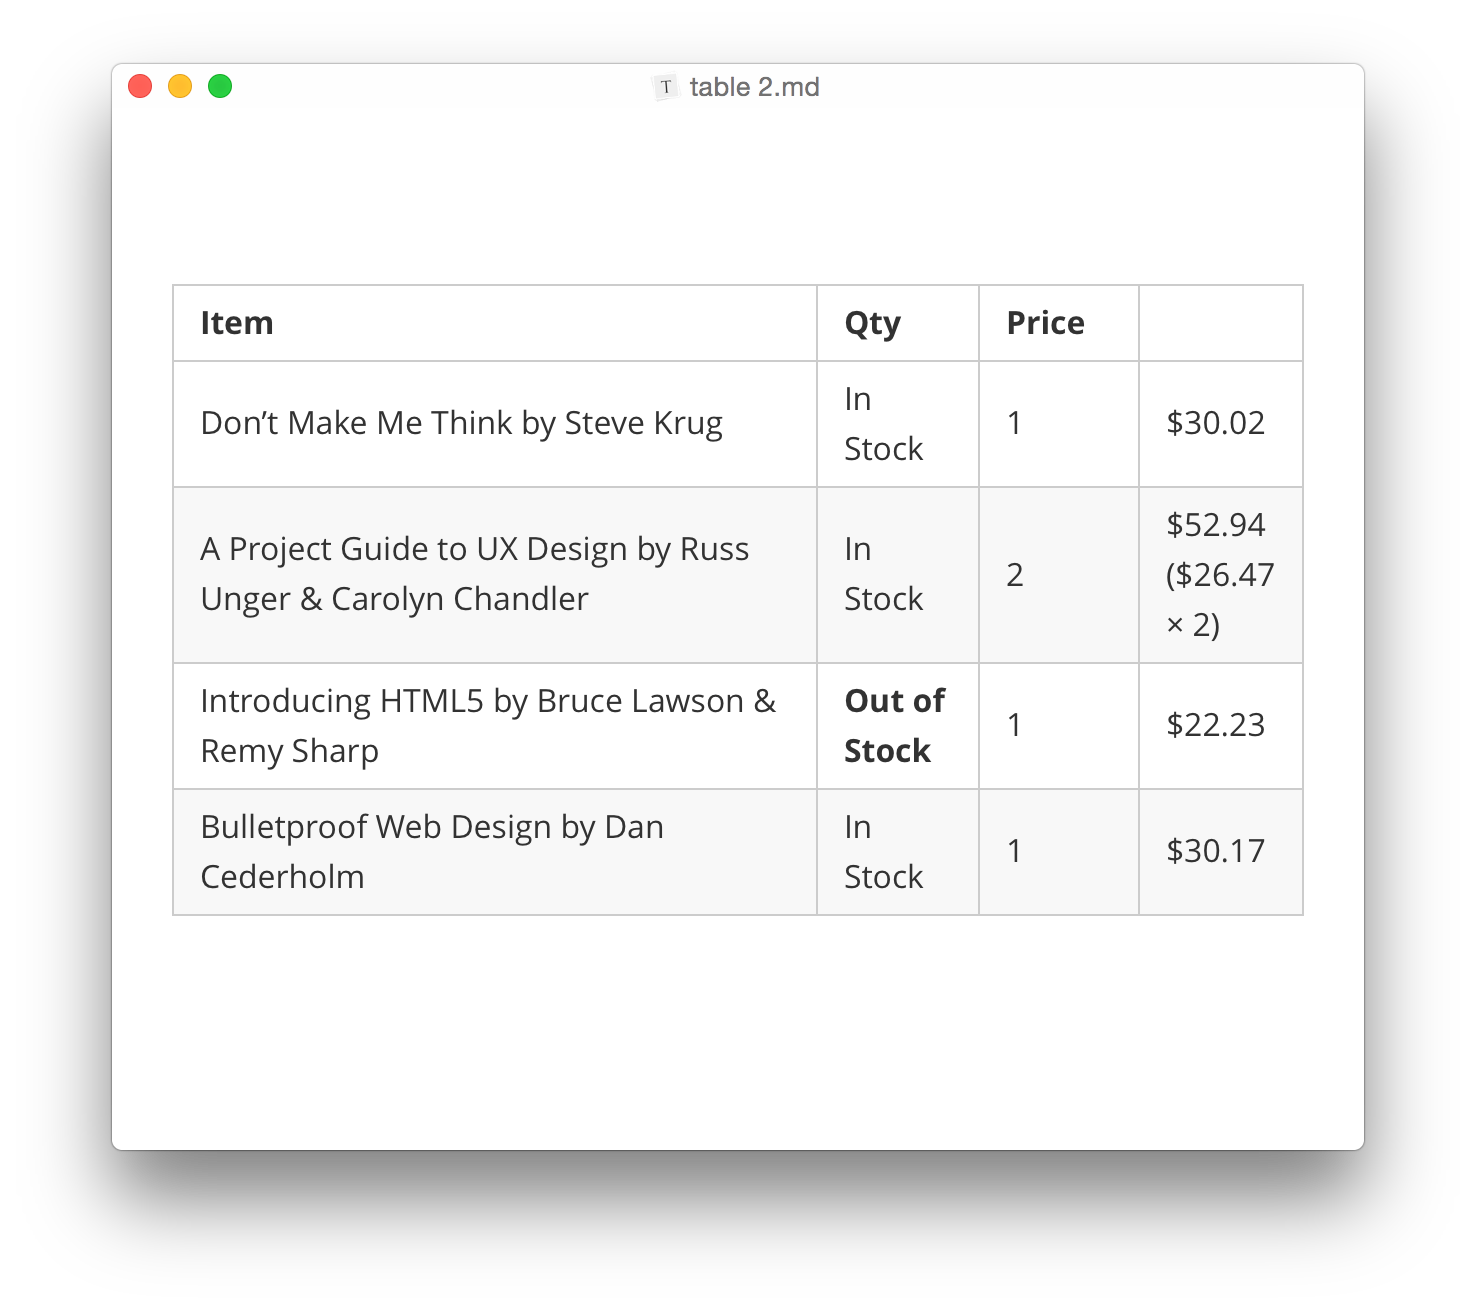Click the document icon in title bar
This screenshot has width=1476, height=1310.
click(x=666, y=87)
